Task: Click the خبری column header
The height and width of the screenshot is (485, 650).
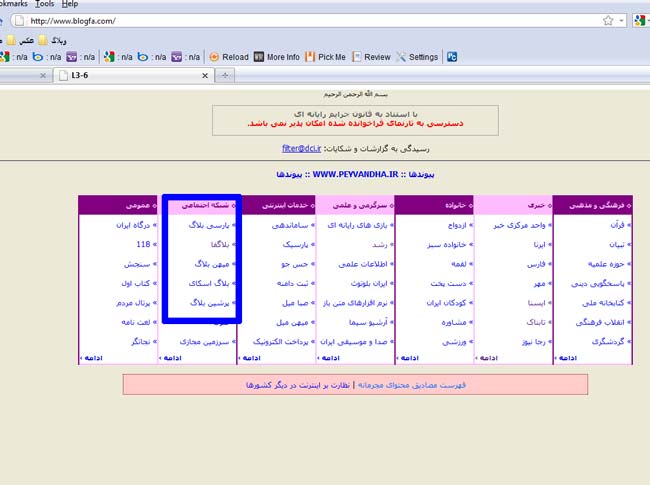Action: (513, 205)
